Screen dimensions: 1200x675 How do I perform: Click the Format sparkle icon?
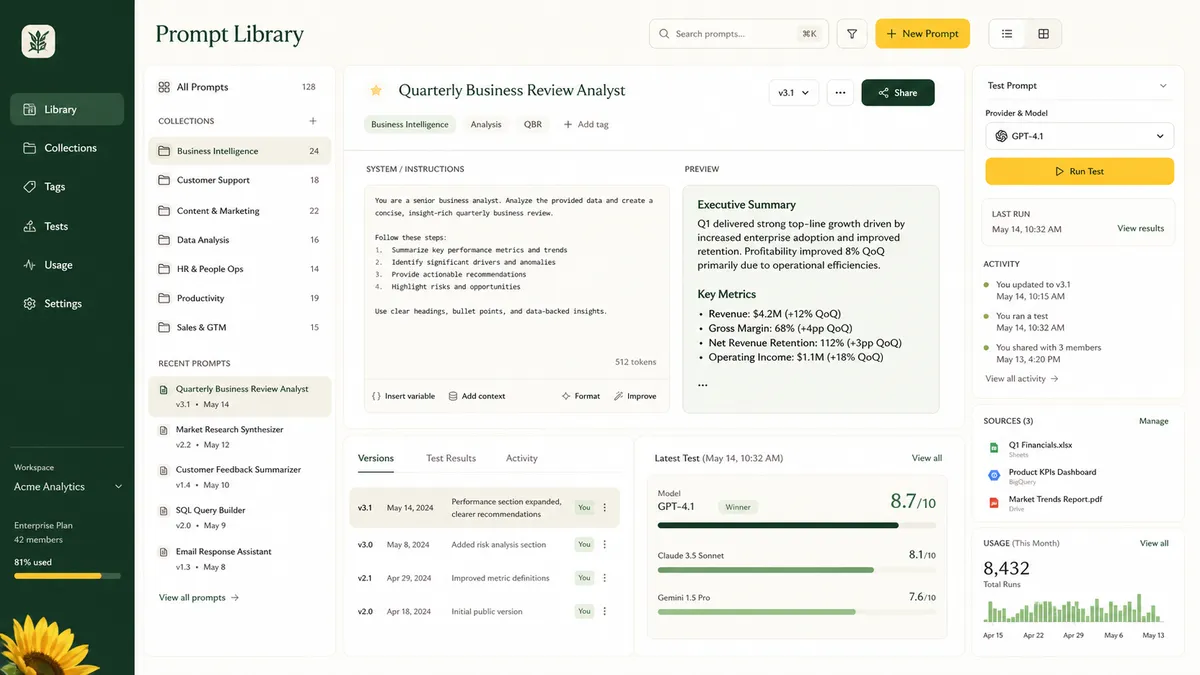(x=566, y=396)
